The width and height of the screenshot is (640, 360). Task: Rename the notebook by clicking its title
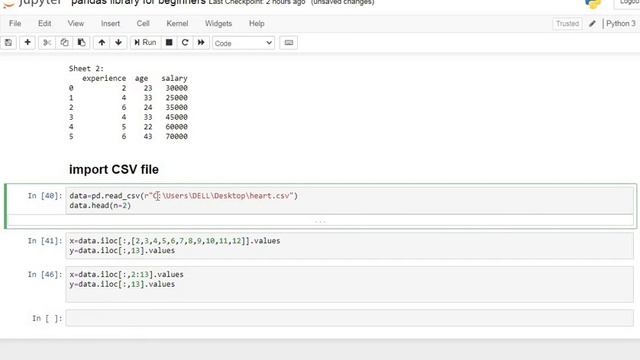pyautogui.click(x=138, y=2)
